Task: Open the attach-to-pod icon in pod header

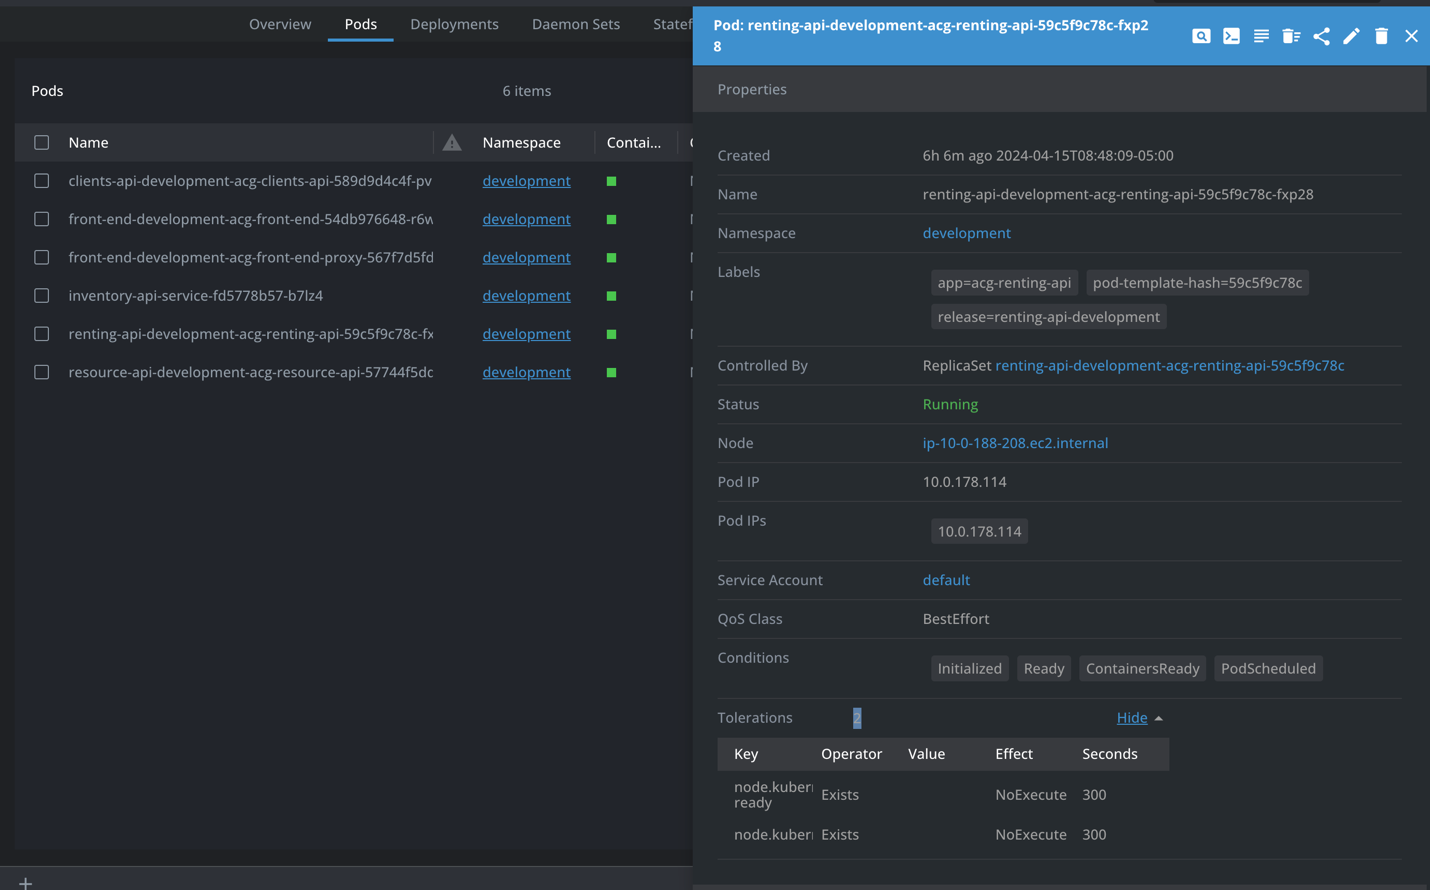Action: tap(1201, 36)
